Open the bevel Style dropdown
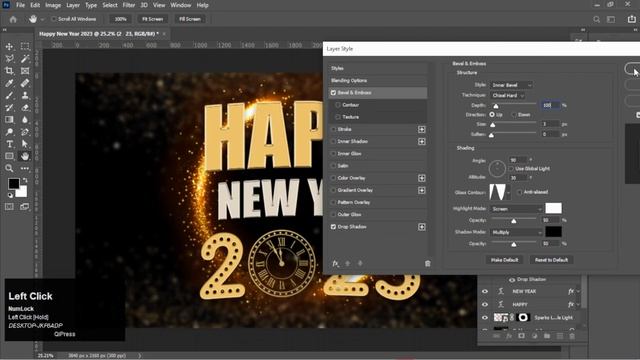The image size is (640, 360). (511, 85)
